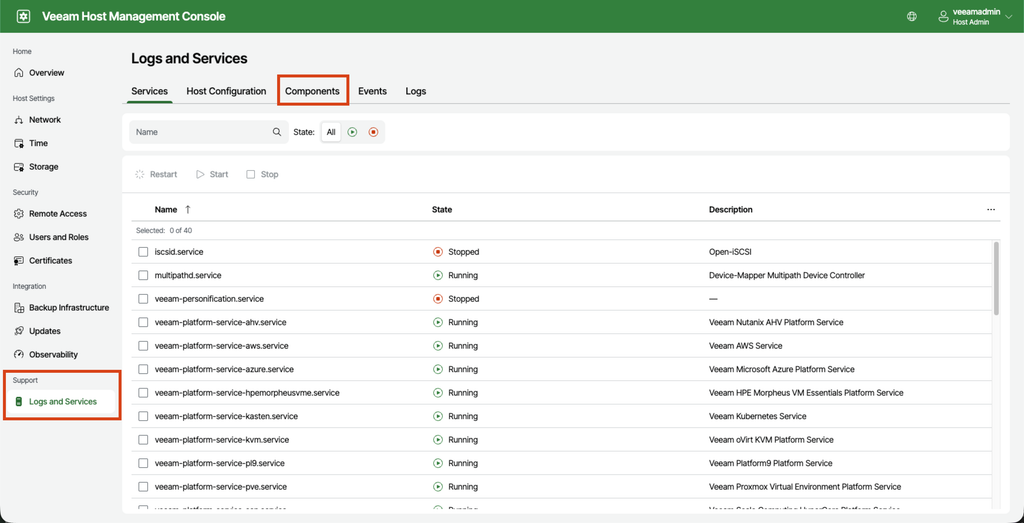Check the veeam-platform-service-hpemorpheusvme.service checkbox

click(143, 393)
